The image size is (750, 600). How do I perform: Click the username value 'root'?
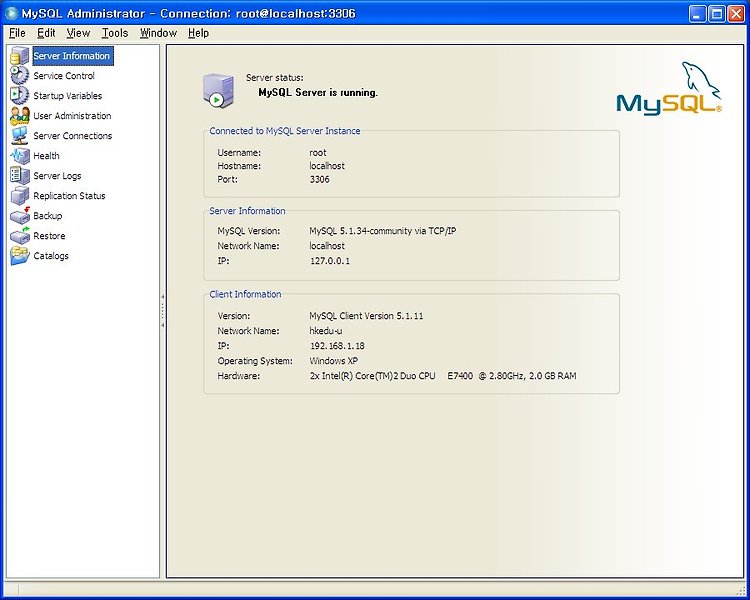point(318,153)
